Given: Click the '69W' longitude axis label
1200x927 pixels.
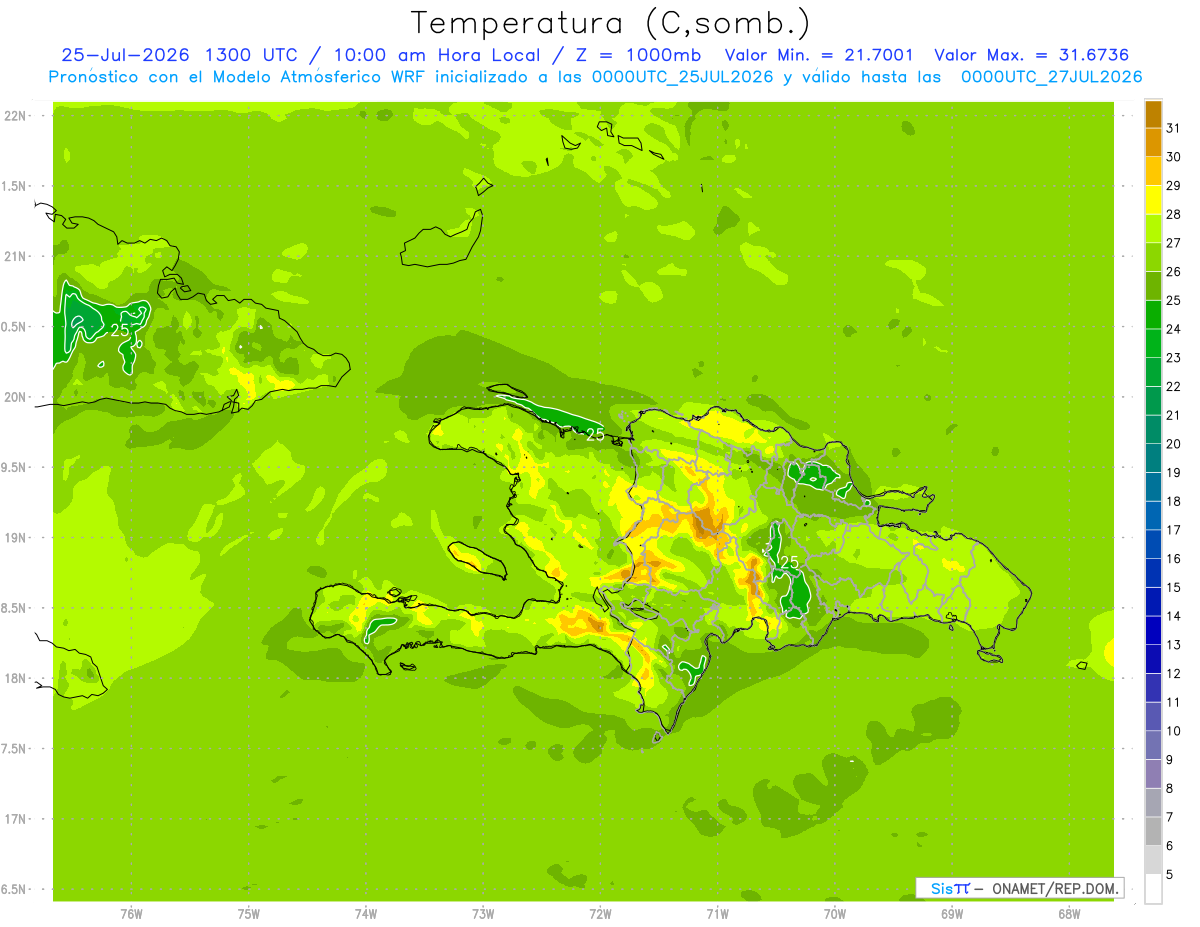Looking at the screenshot, I should [x=952, y=913].
